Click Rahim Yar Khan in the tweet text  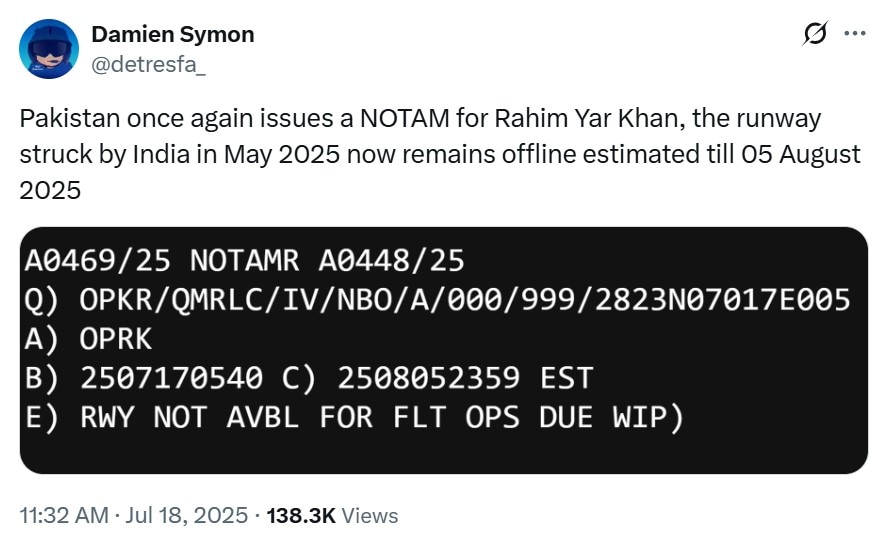(589, 119)
